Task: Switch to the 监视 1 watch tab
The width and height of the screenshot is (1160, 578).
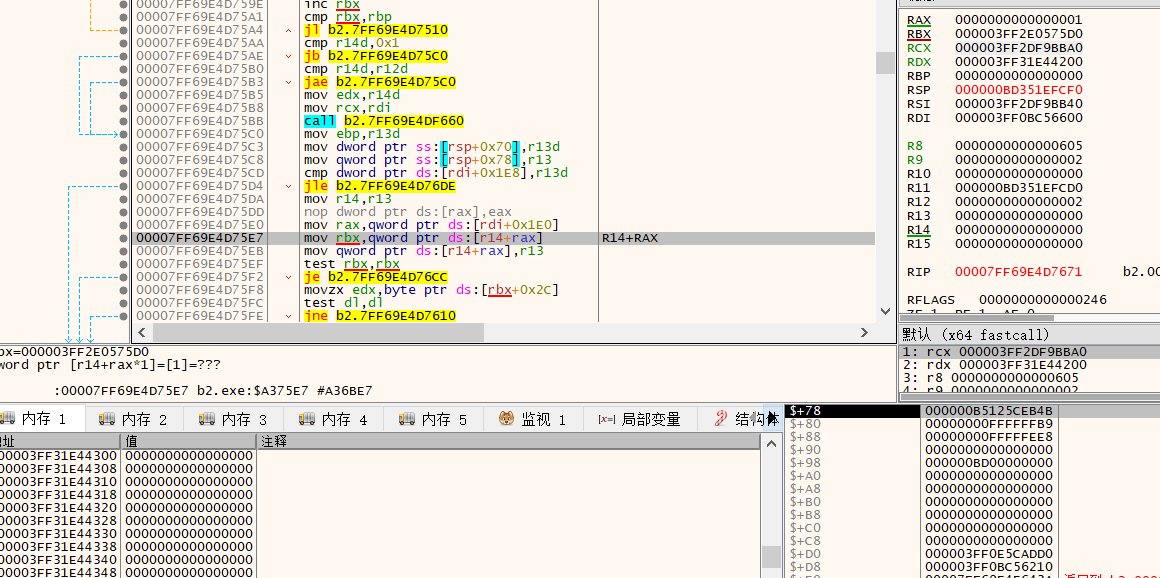Action: tap(533, 419)
